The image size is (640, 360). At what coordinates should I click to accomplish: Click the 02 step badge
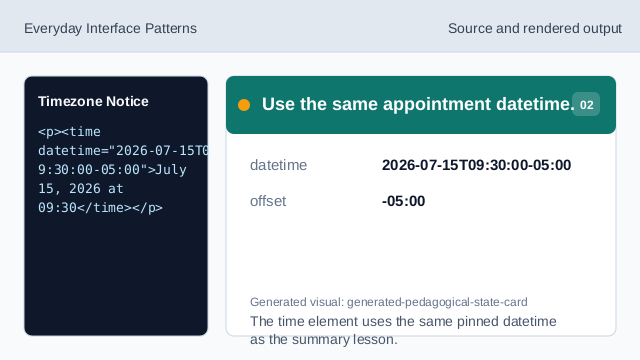tap(586, 104)
